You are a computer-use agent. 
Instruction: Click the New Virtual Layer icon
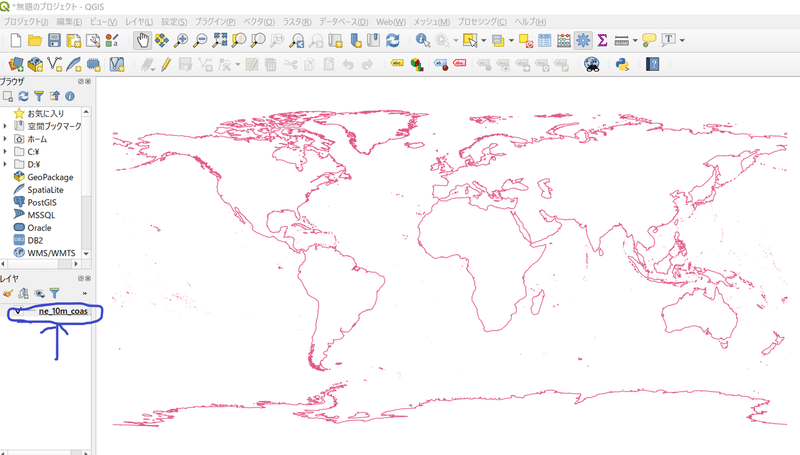117,64
